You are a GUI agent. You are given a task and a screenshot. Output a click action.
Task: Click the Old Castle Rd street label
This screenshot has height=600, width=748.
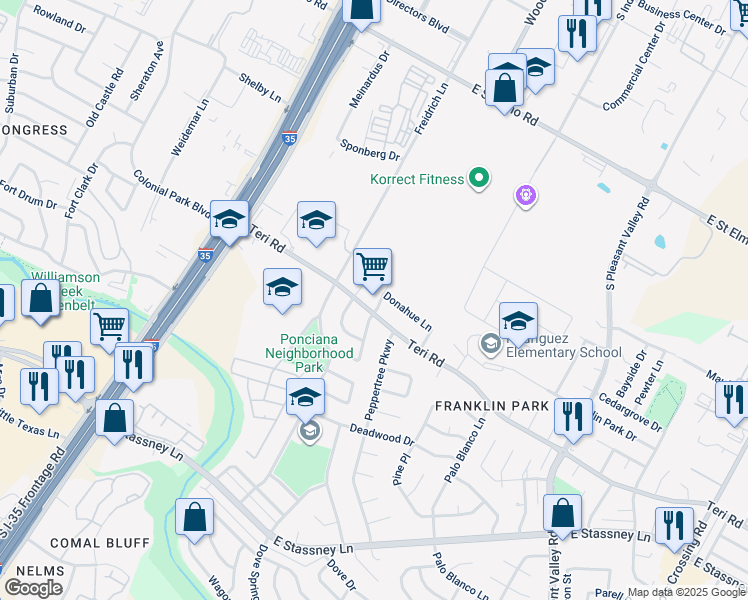pos(105,98)
